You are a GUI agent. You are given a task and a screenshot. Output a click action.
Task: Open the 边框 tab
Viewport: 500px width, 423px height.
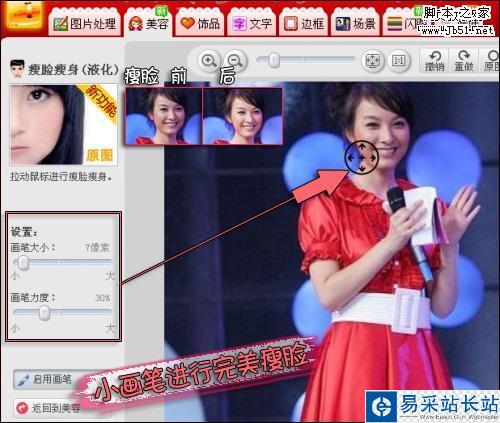304,23
